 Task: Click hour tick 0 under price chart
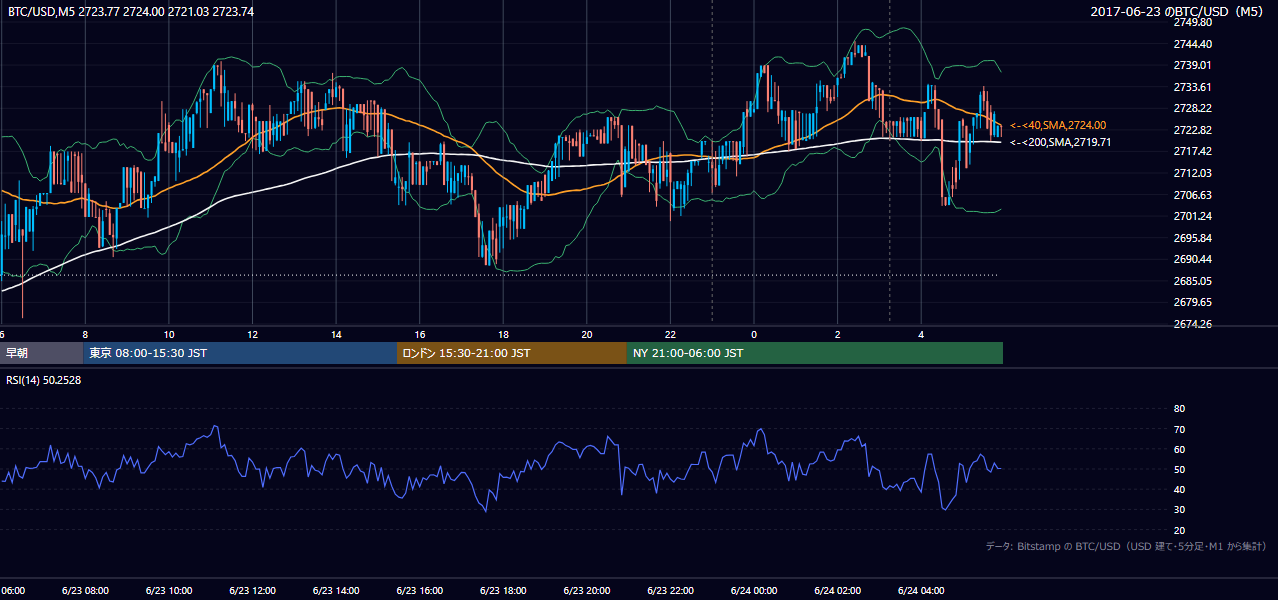point(754,334)
